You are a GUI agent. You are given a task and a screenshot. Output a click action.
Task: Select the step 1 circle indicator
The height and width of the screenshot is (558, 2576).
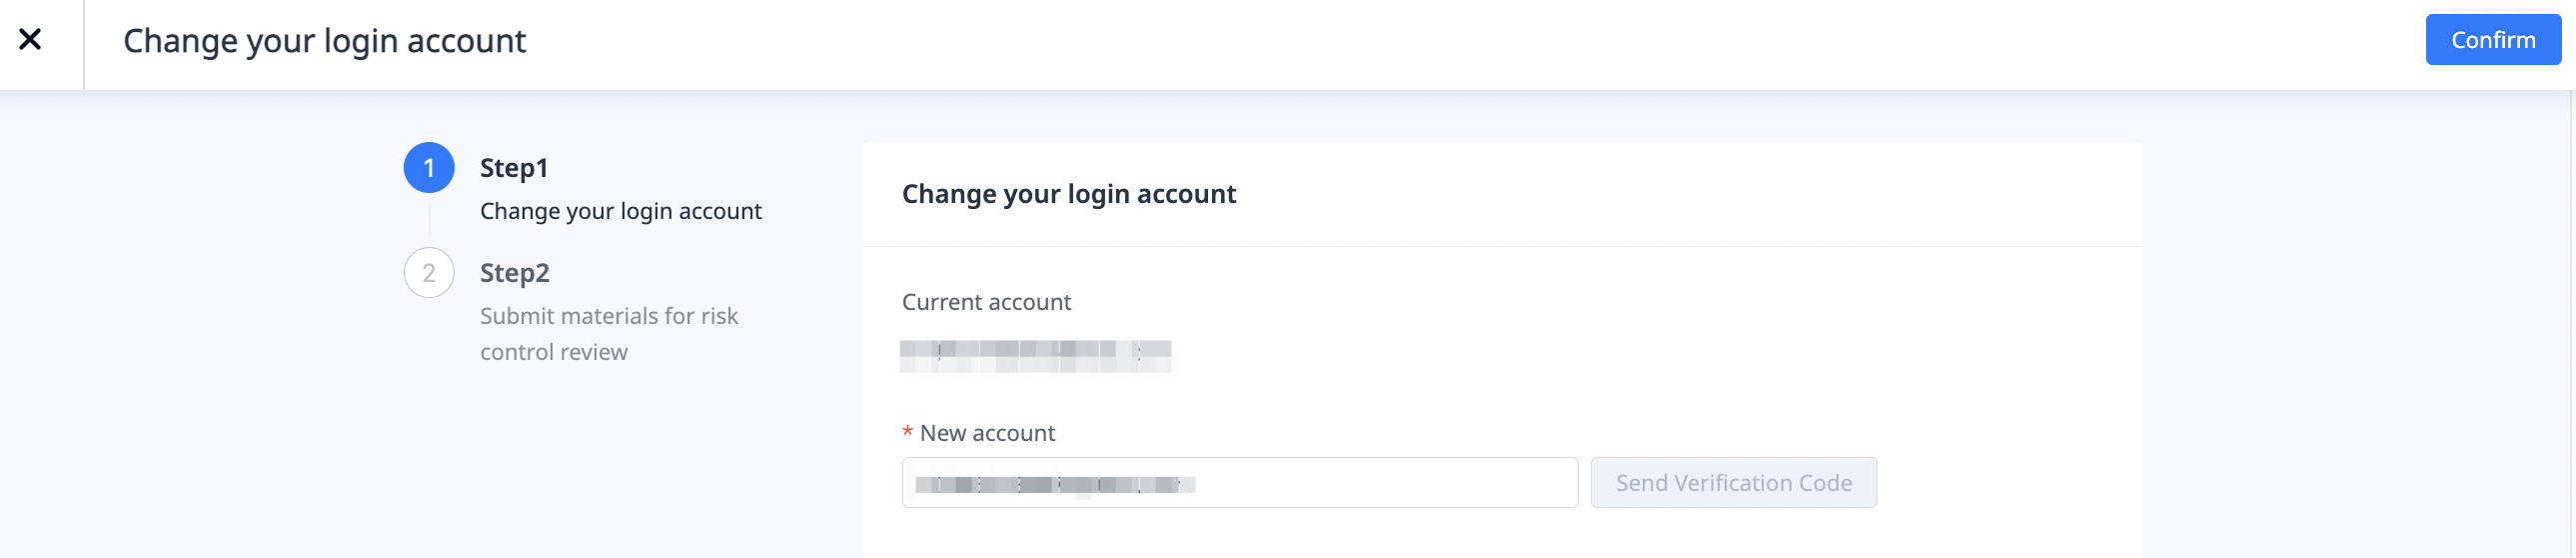click(429, 168)
